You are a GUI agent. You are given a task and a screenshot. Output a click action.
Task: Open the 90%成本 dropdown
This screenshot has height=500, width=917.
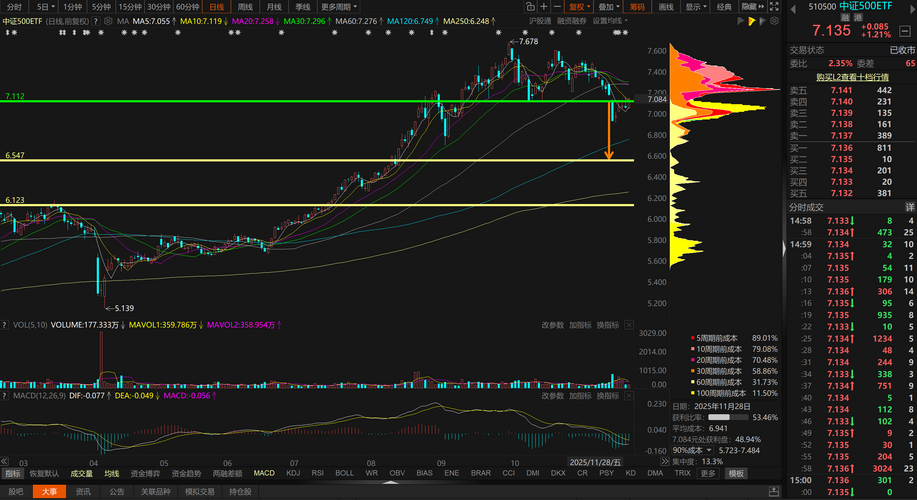(x=692, y=450)
